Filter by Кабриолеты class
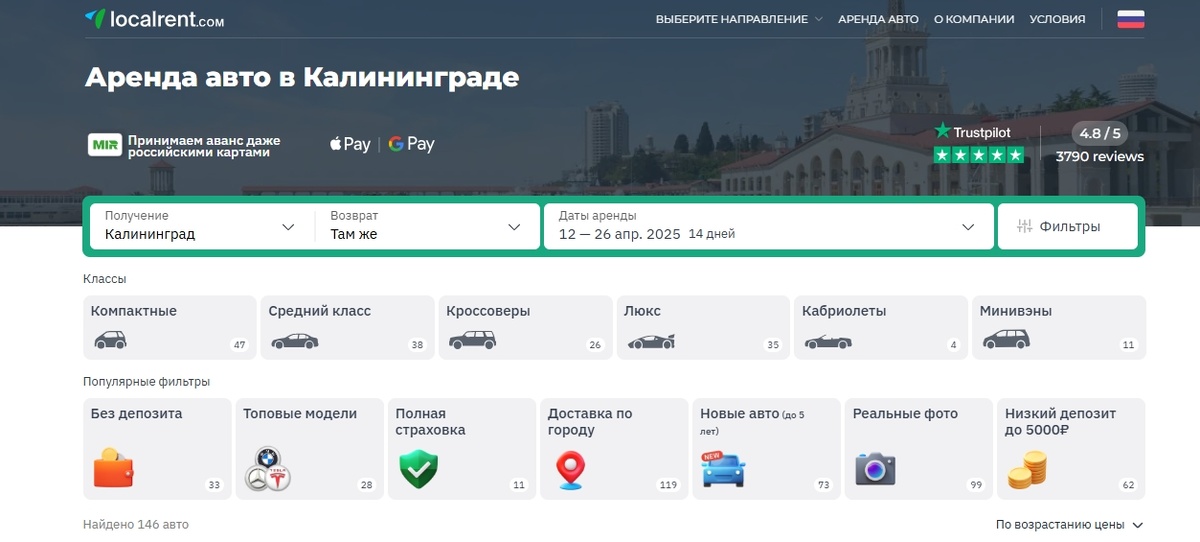 [x=881, y=327]
